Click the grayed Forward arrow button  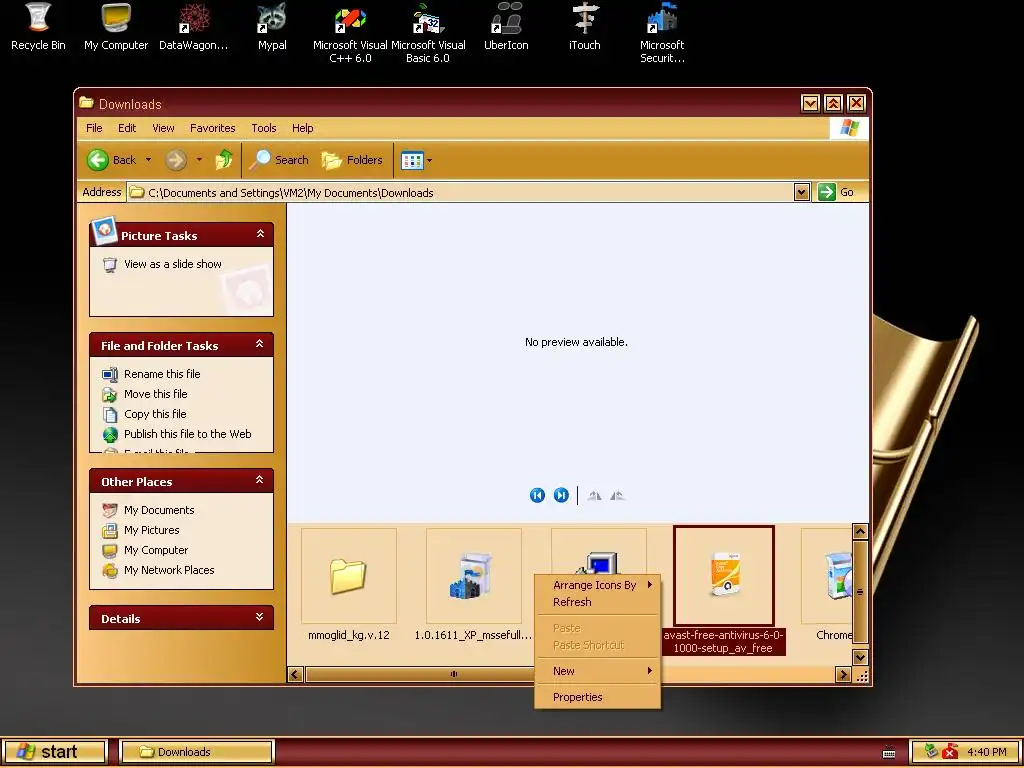176,160
